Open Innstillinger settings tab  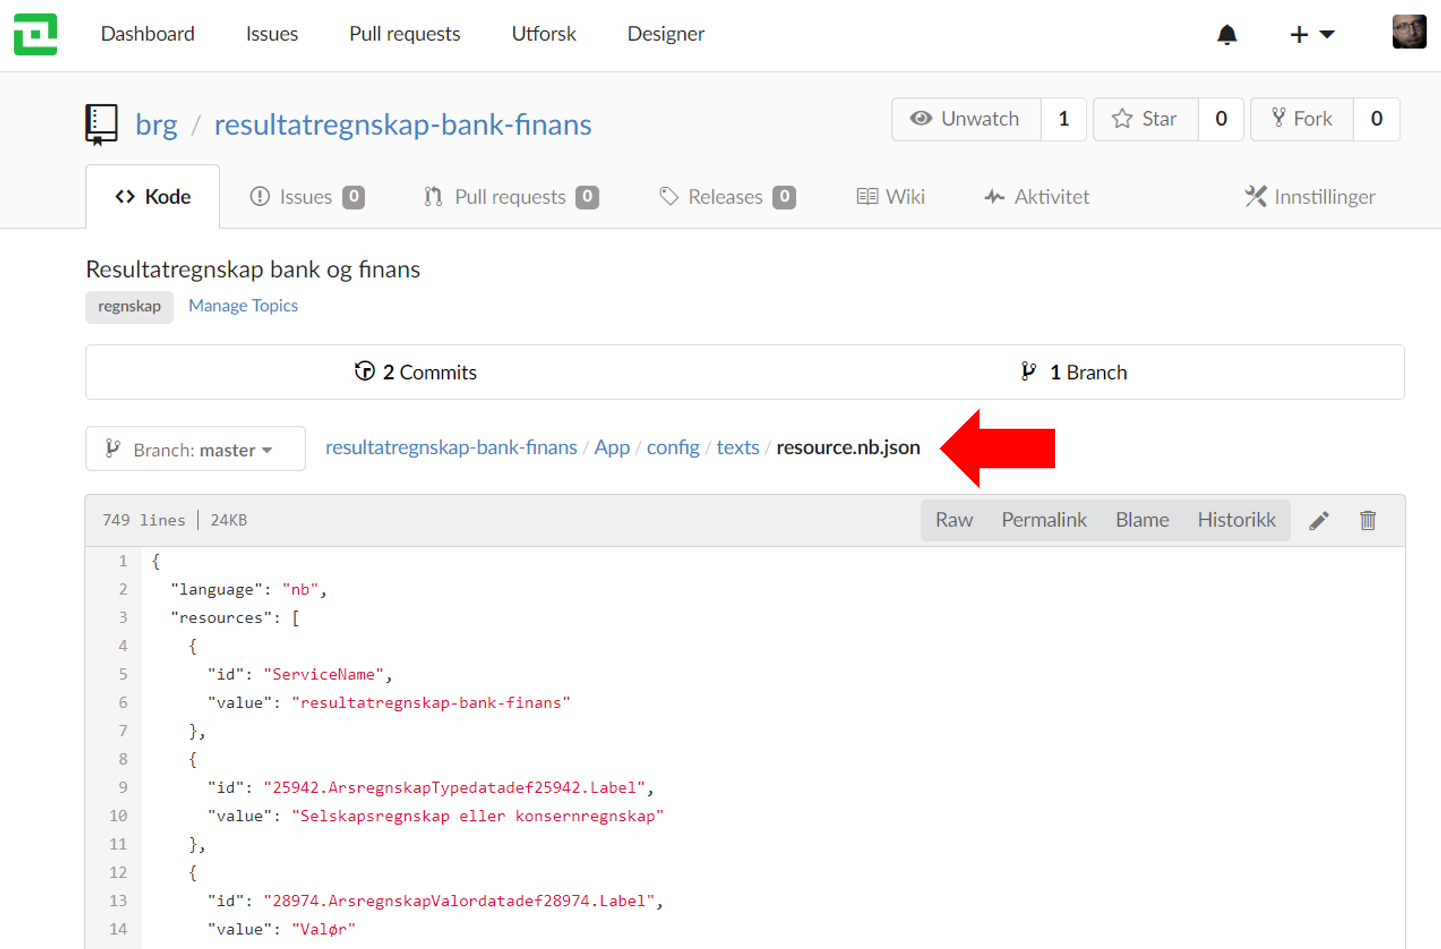tap(1310, 197)
